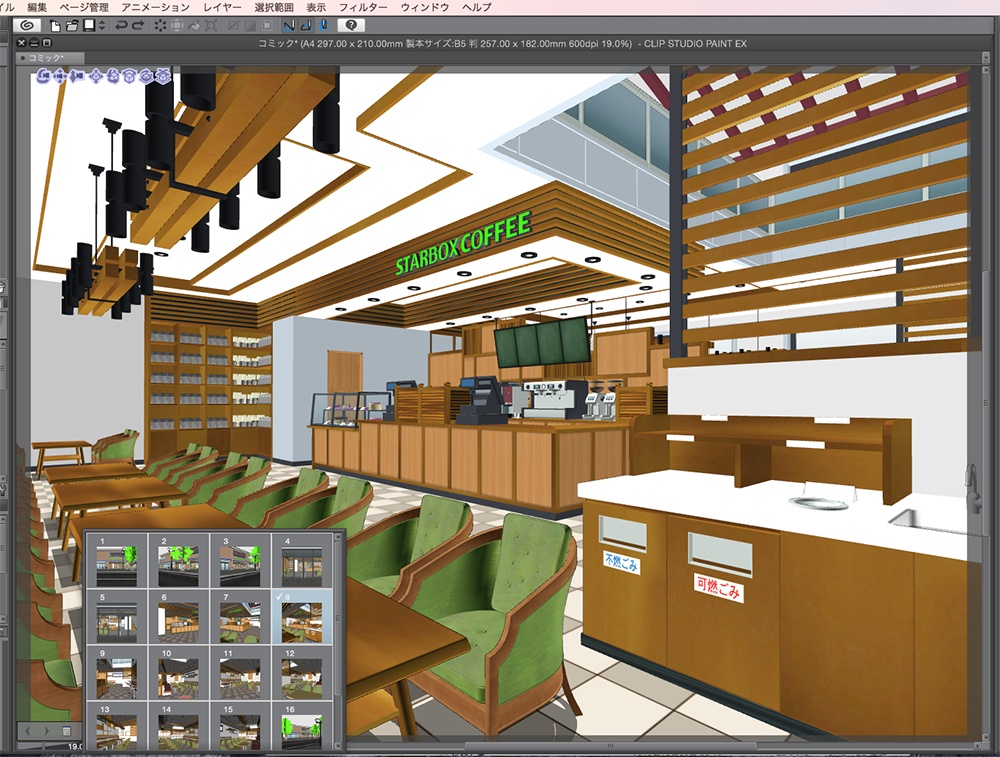Select the sixth 3D manipulator icon
Image resolution: width=1000 pixels, height=757 pixels.
point(129,77)
